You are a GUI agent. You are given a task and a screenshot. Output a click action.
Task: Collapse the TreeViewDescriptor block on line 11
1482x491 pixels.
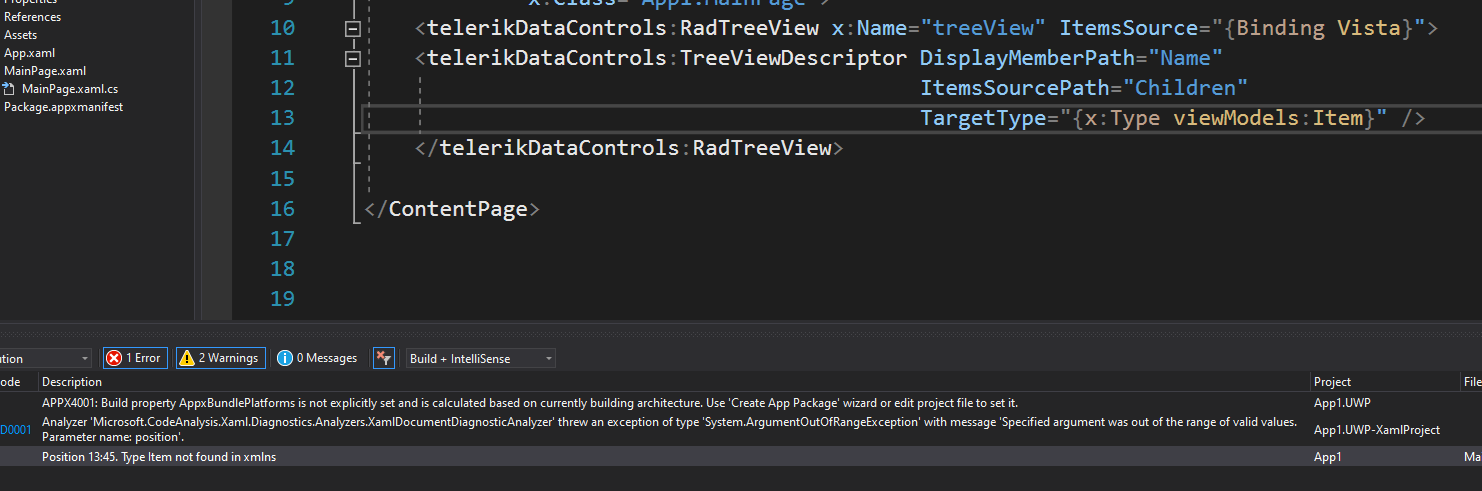(352, 59)
